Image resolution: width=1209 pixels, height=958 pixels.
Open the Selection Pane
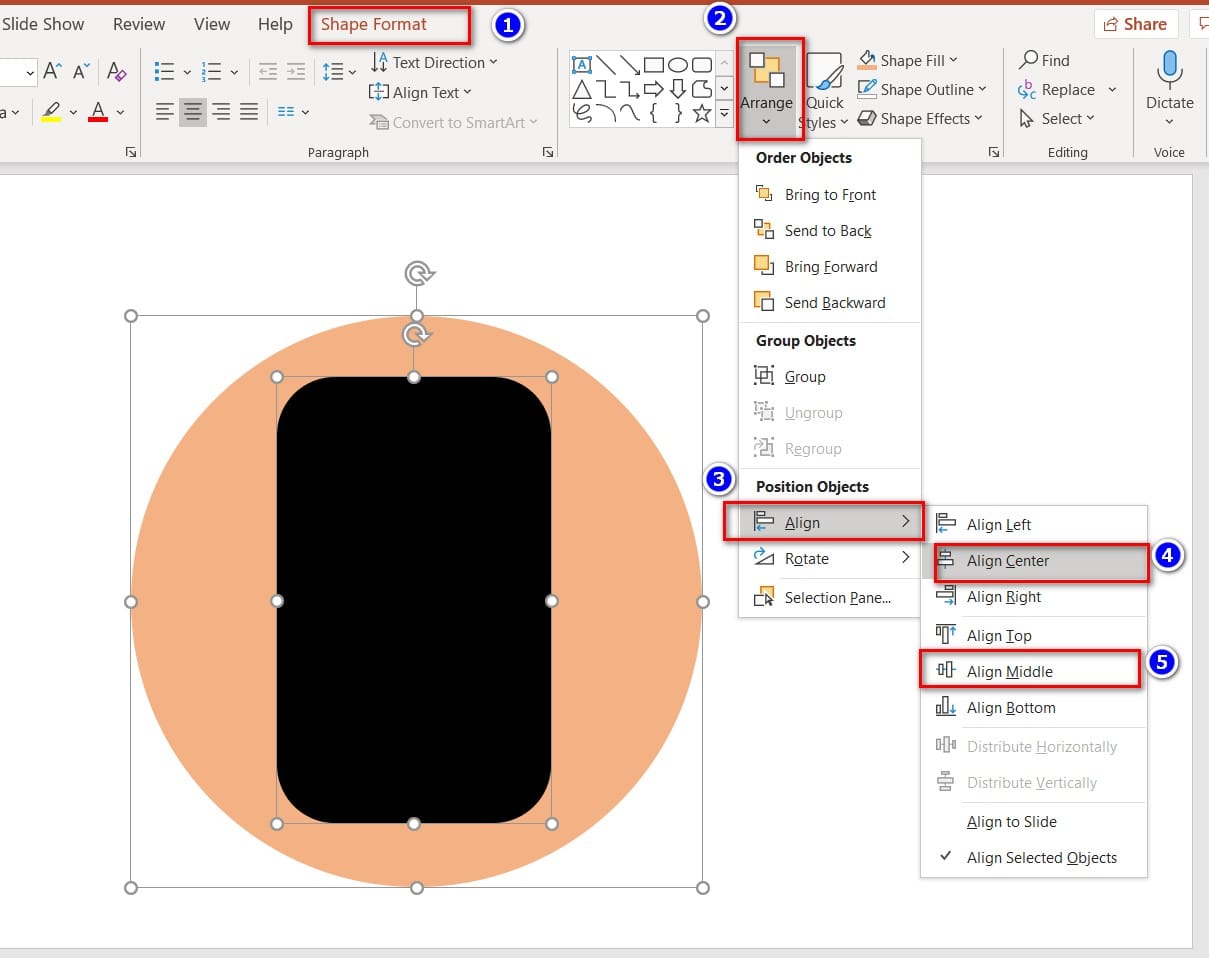click(837, 598)
